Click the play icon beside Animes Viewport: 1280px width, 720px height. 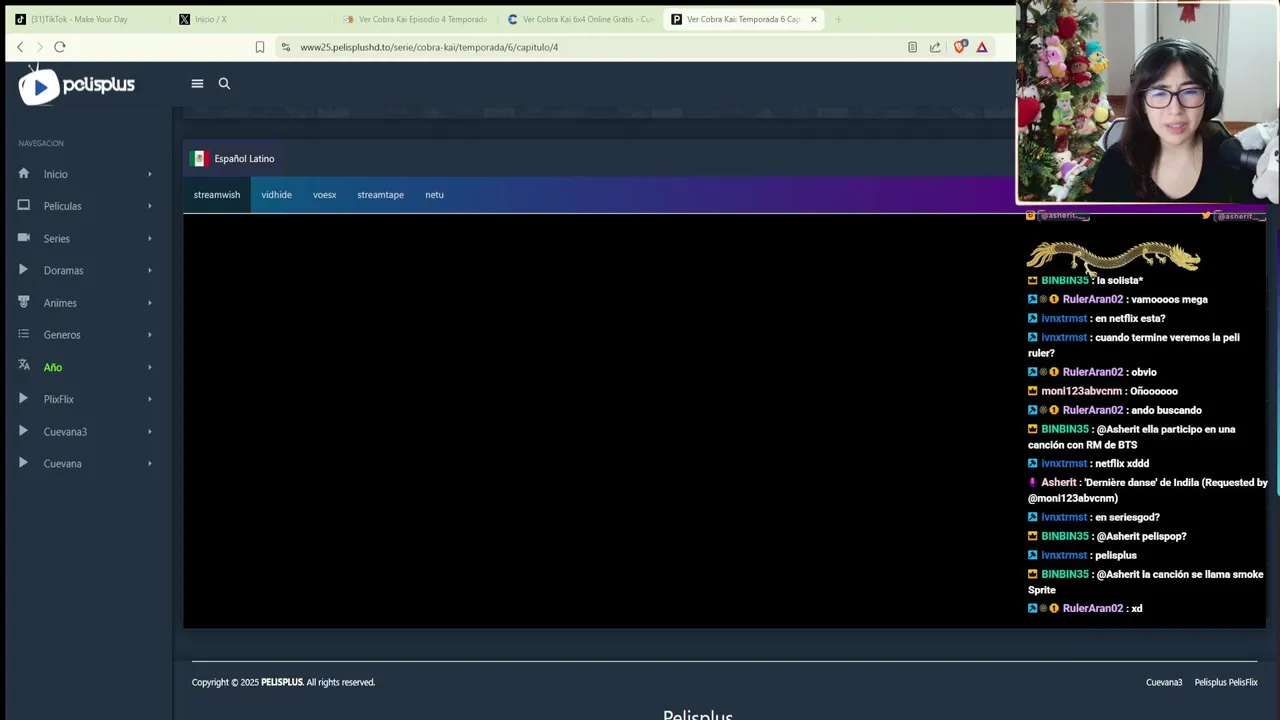[24, 302]
